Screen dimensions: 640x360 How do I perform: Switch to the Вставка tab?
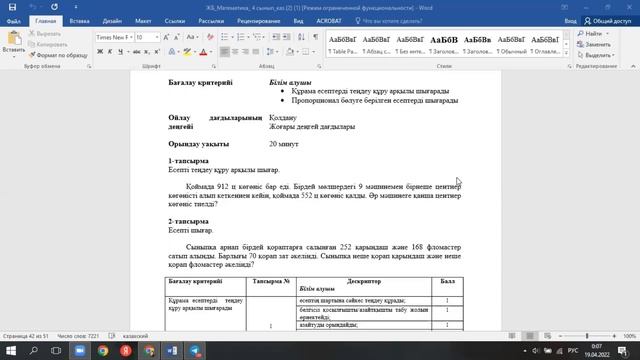tap(79, 21)
